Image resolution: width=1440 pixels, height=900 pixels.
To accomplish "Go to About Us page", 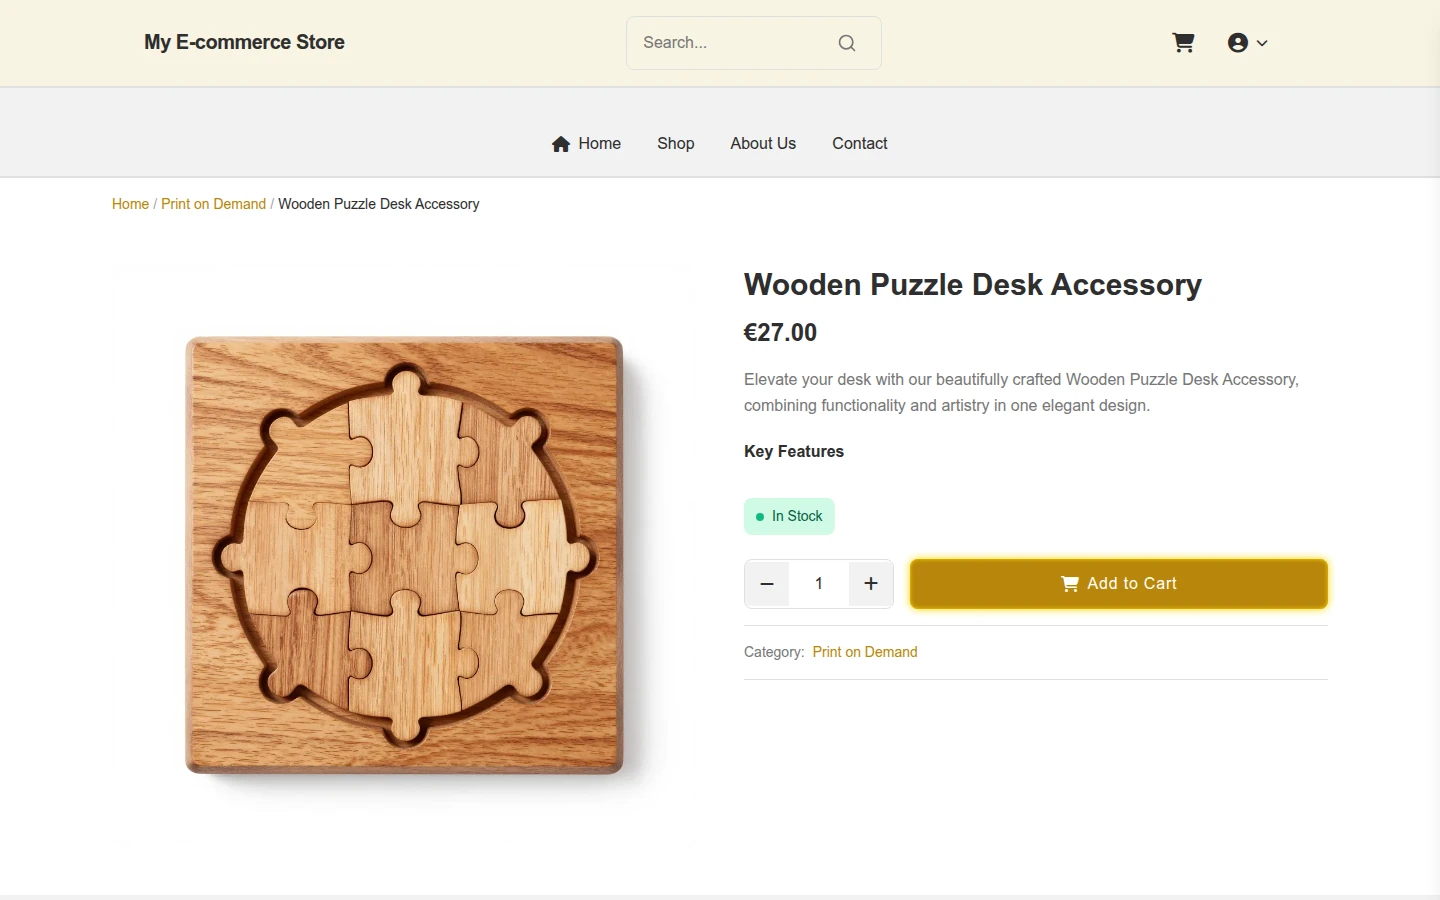I will point(763,144).
